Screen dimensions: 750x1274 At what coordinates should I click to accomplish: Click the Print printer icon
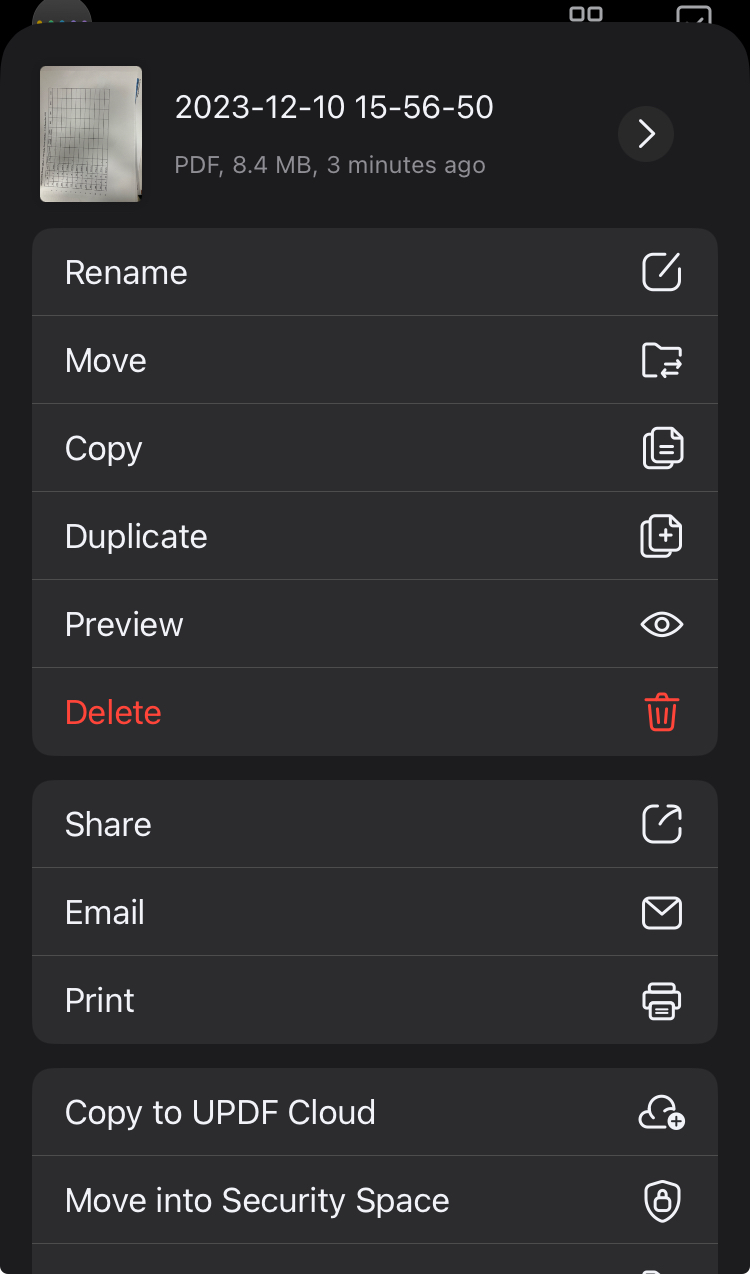pyautogui.click(x=661, y=1000)
